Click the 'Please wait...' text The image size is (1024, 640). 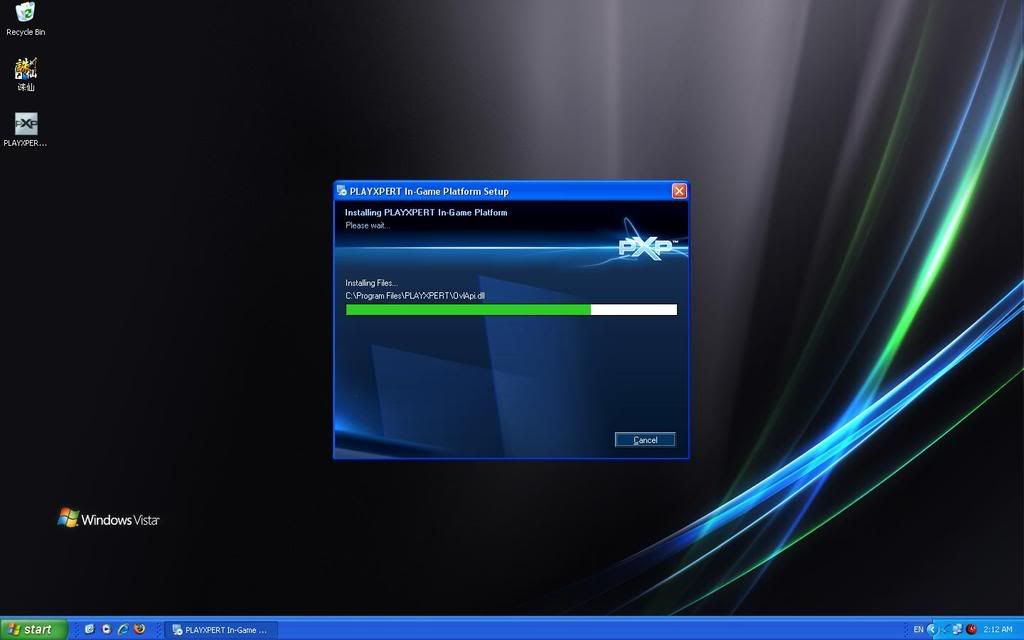coord(368,225)
